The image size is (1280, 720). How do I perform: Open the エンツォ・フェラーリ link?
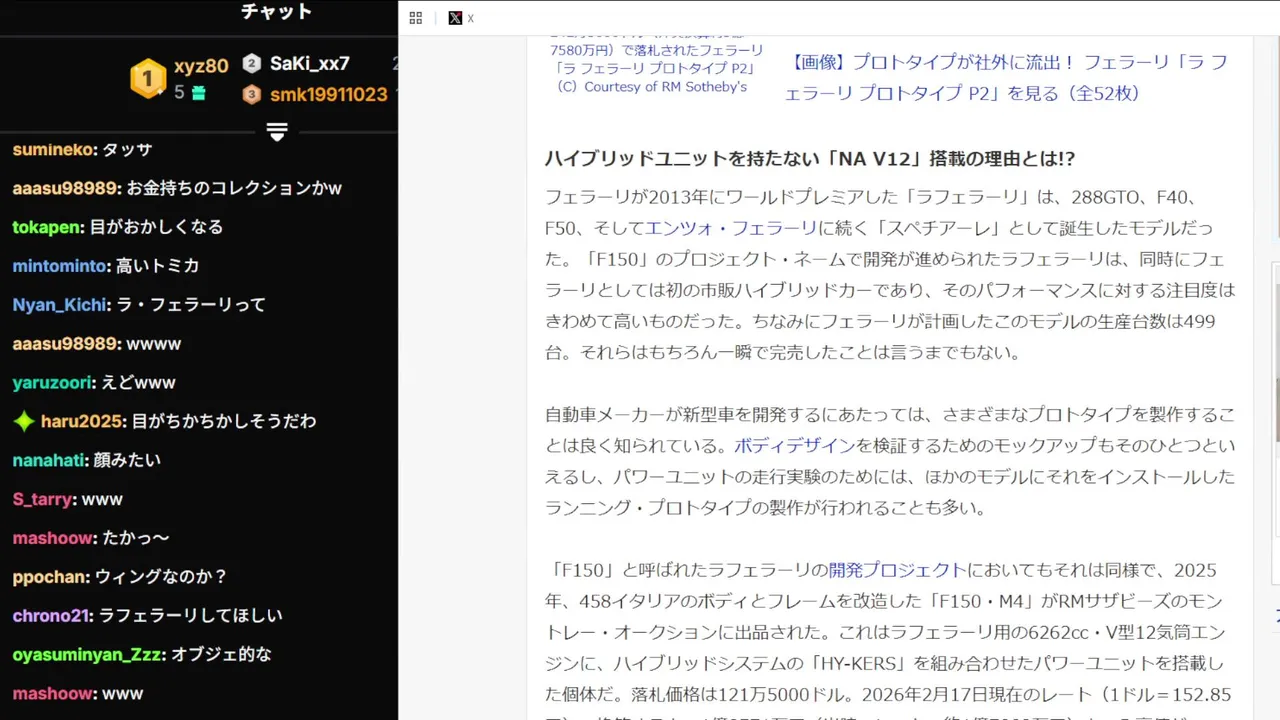click(x=731, y=228)
